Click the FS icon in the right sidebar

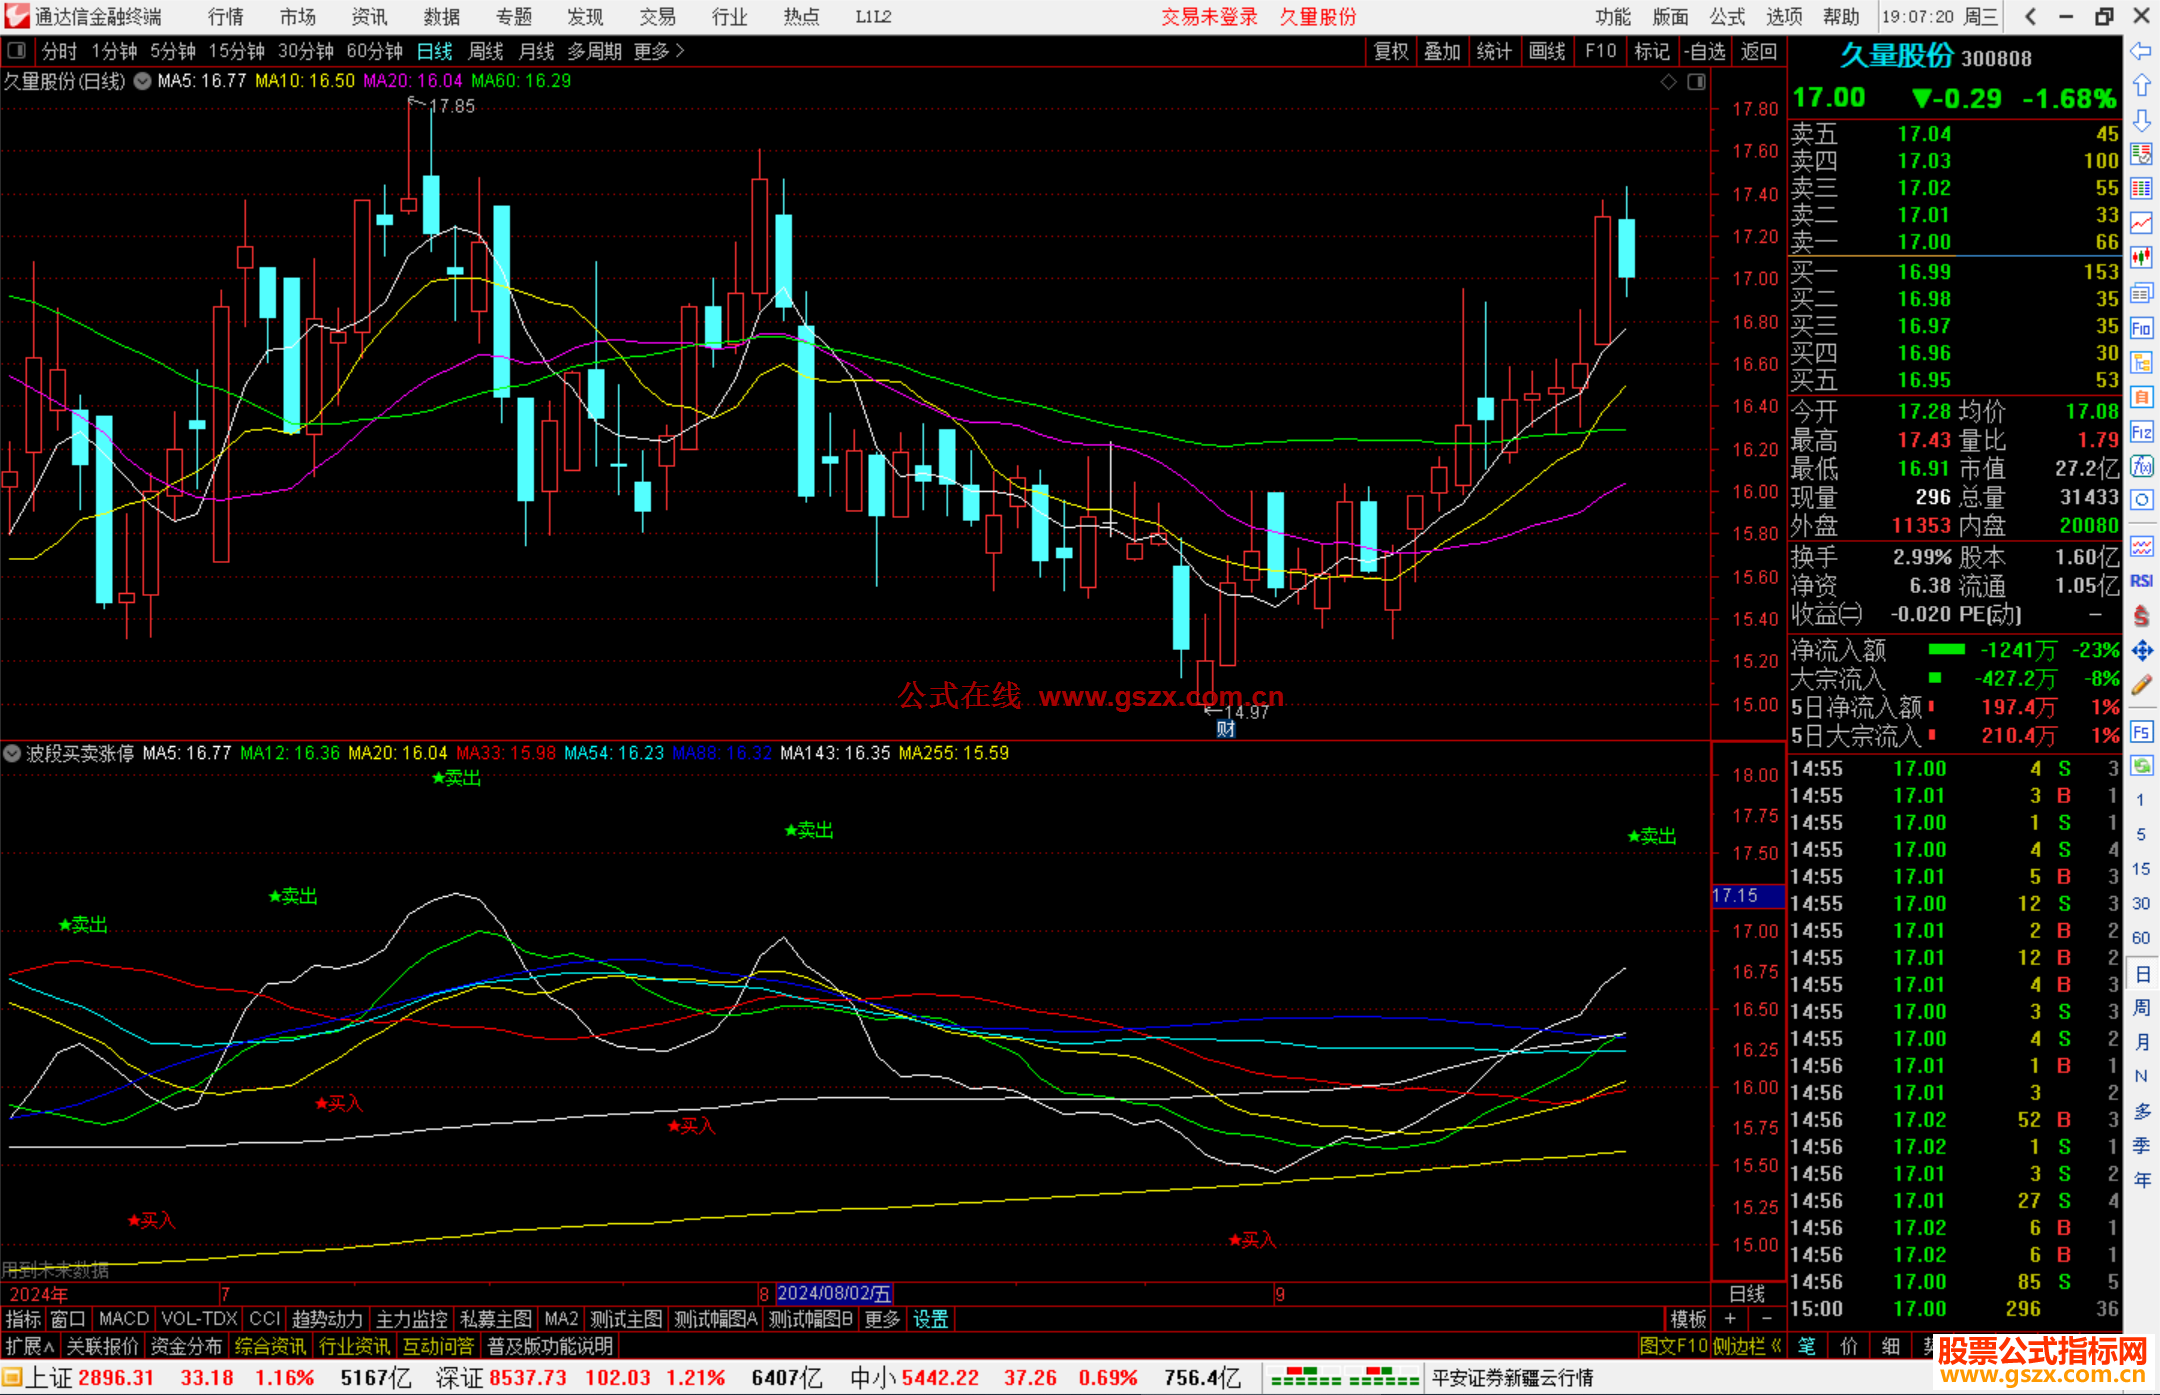2141,731
